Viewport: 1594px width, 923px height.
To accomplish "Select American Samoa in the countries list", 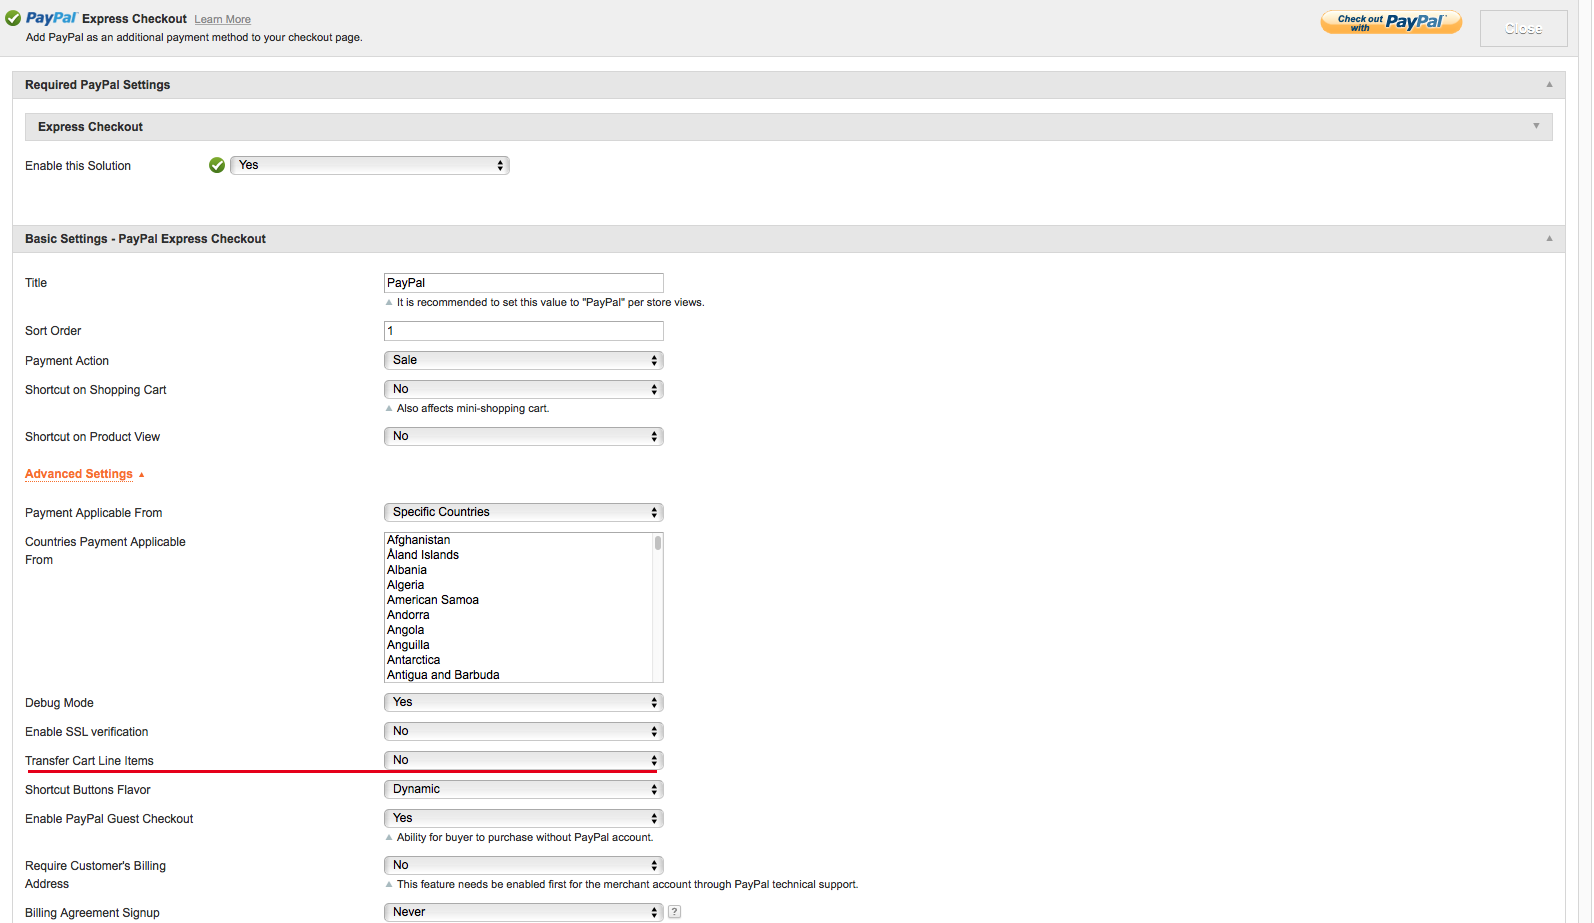I will pos(433,600).
